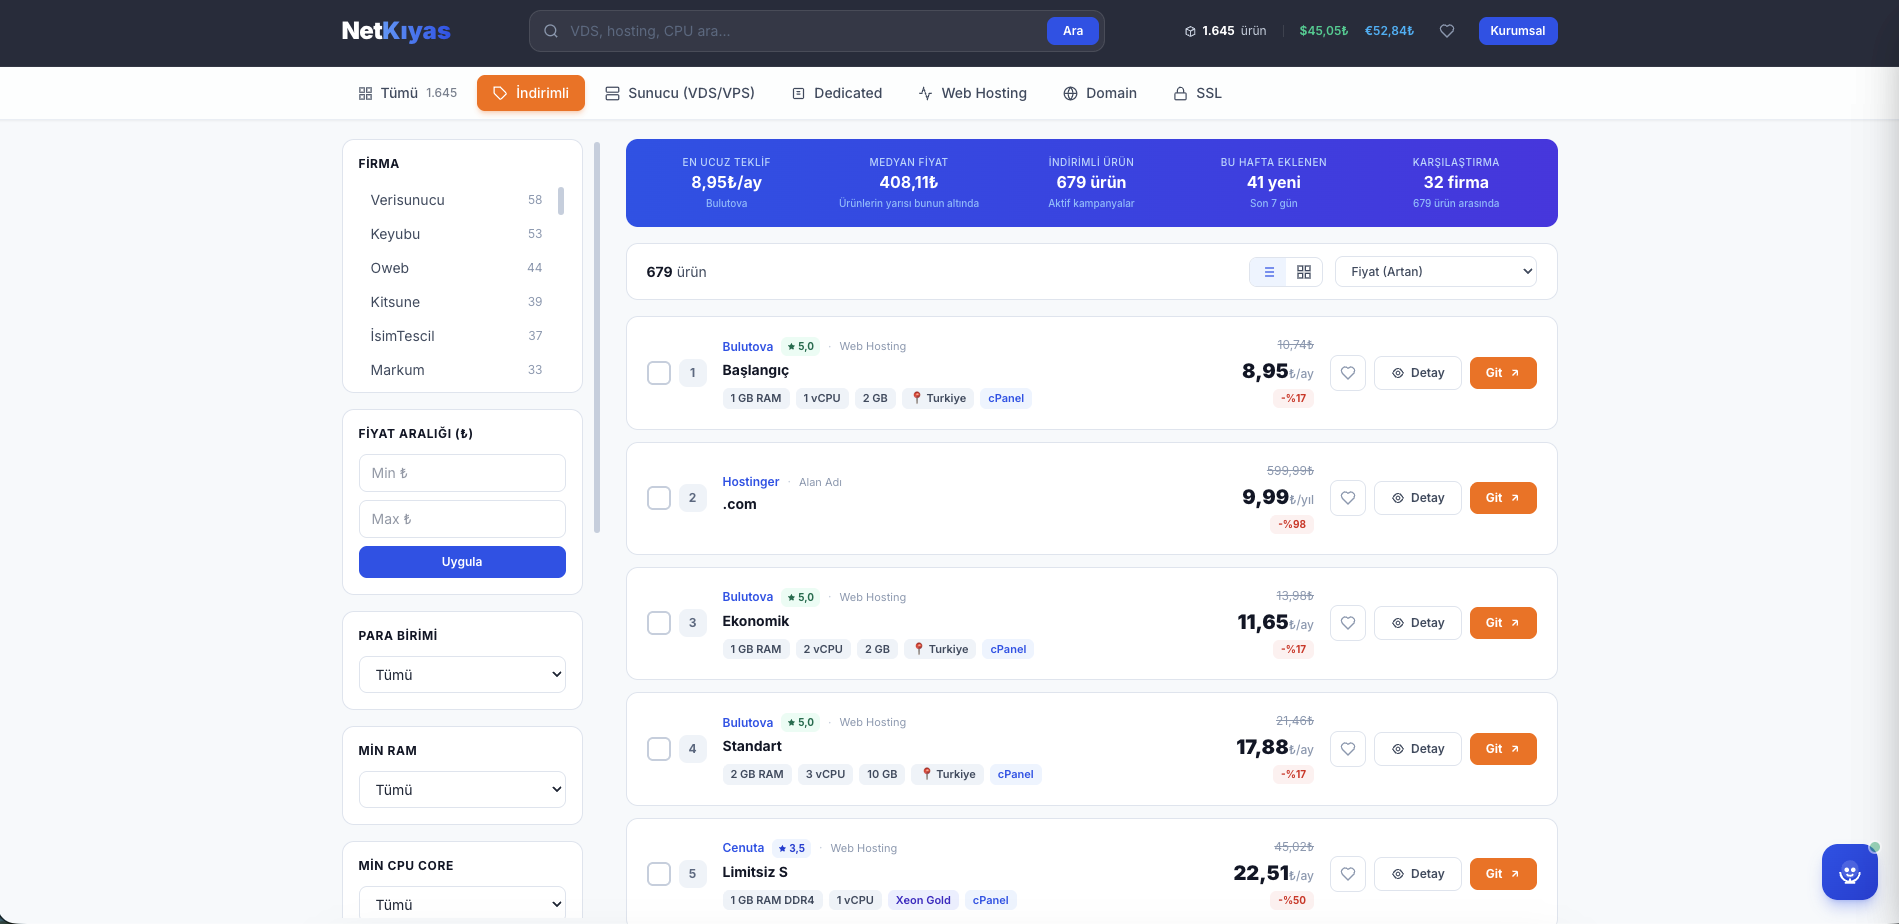Open the Sunucu (VDS/VPS) tab
Screen dimensions: 1899x924
(x=680, y=93)
